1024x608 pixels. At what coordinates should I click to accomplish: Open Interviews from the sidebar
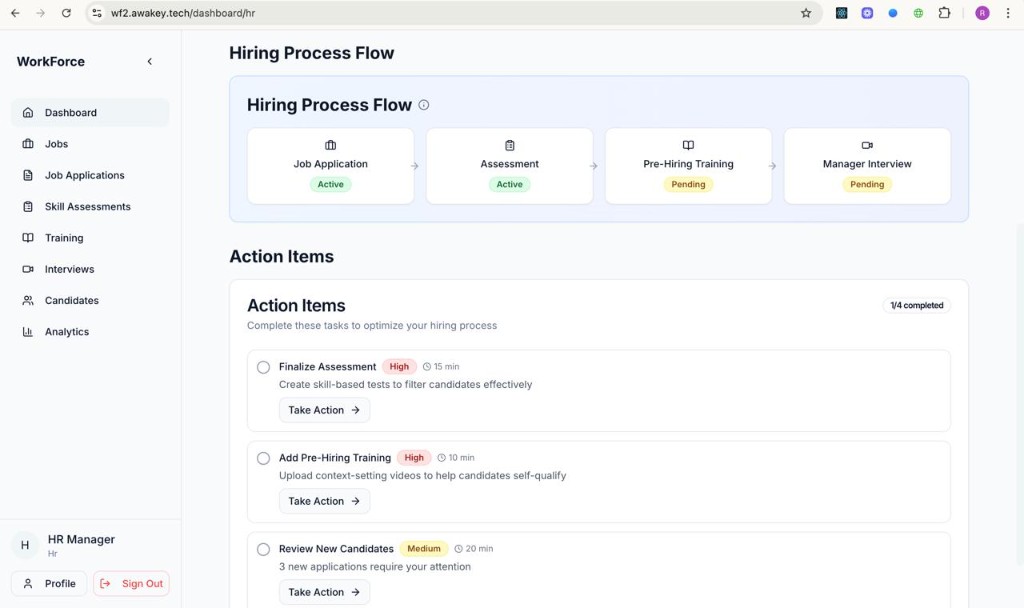pyautogui.click(x=90, y=269)
